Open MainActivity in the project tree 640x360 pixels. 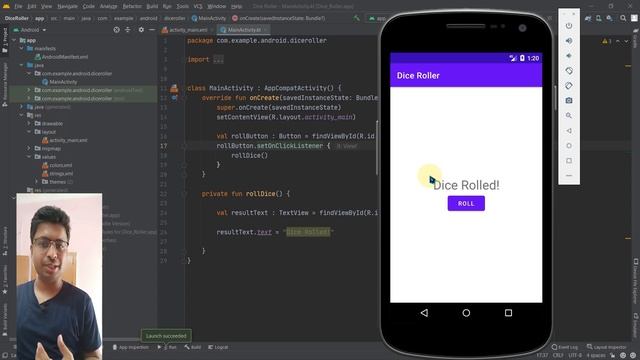point(60,82)
